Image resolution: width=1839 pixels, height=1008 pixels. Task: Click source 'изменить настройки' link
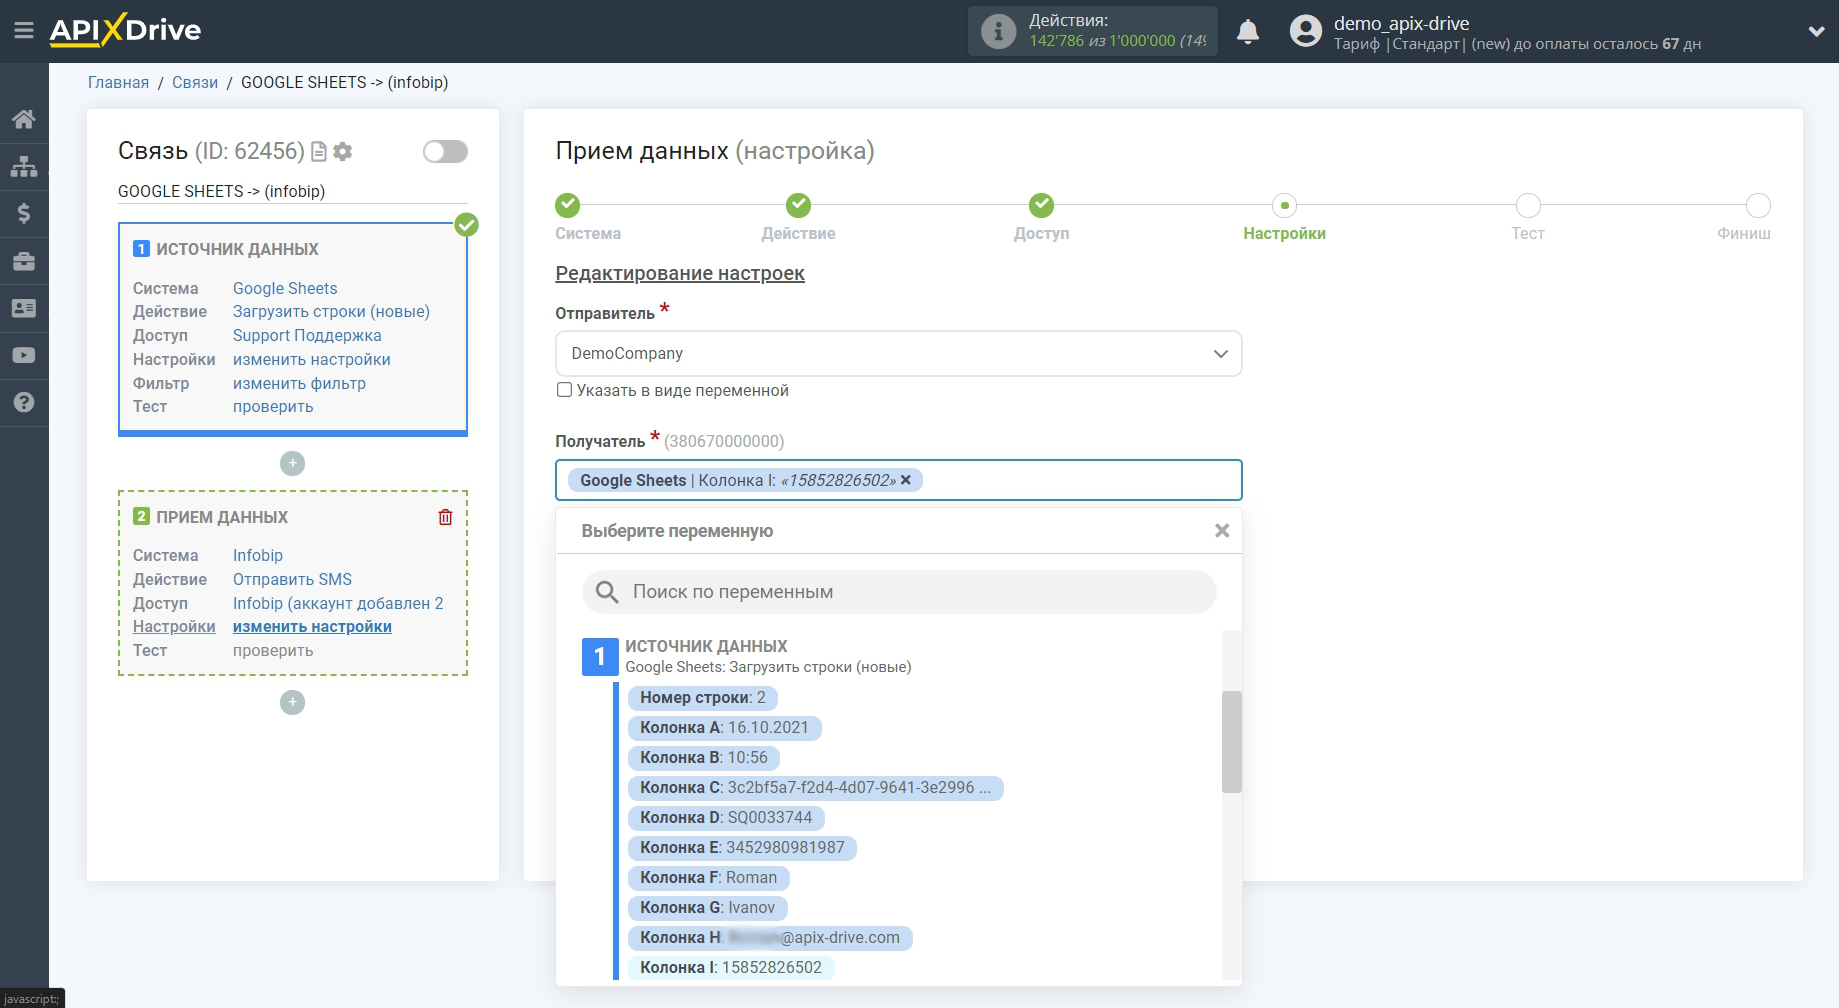(x=312, y=359)
